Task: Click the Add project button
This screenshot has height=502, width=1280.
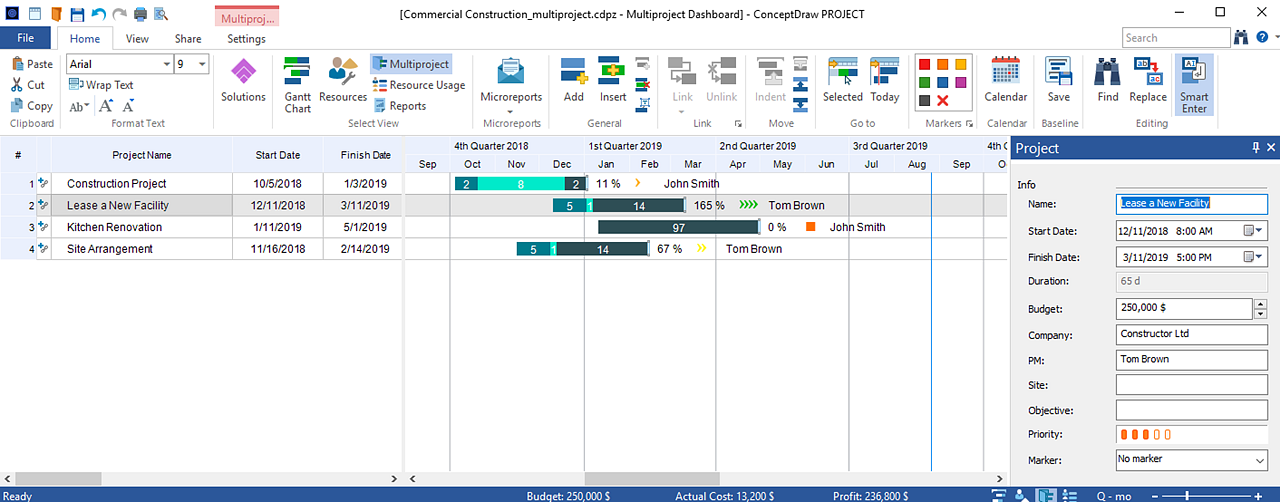Action: tap(573, 81)
